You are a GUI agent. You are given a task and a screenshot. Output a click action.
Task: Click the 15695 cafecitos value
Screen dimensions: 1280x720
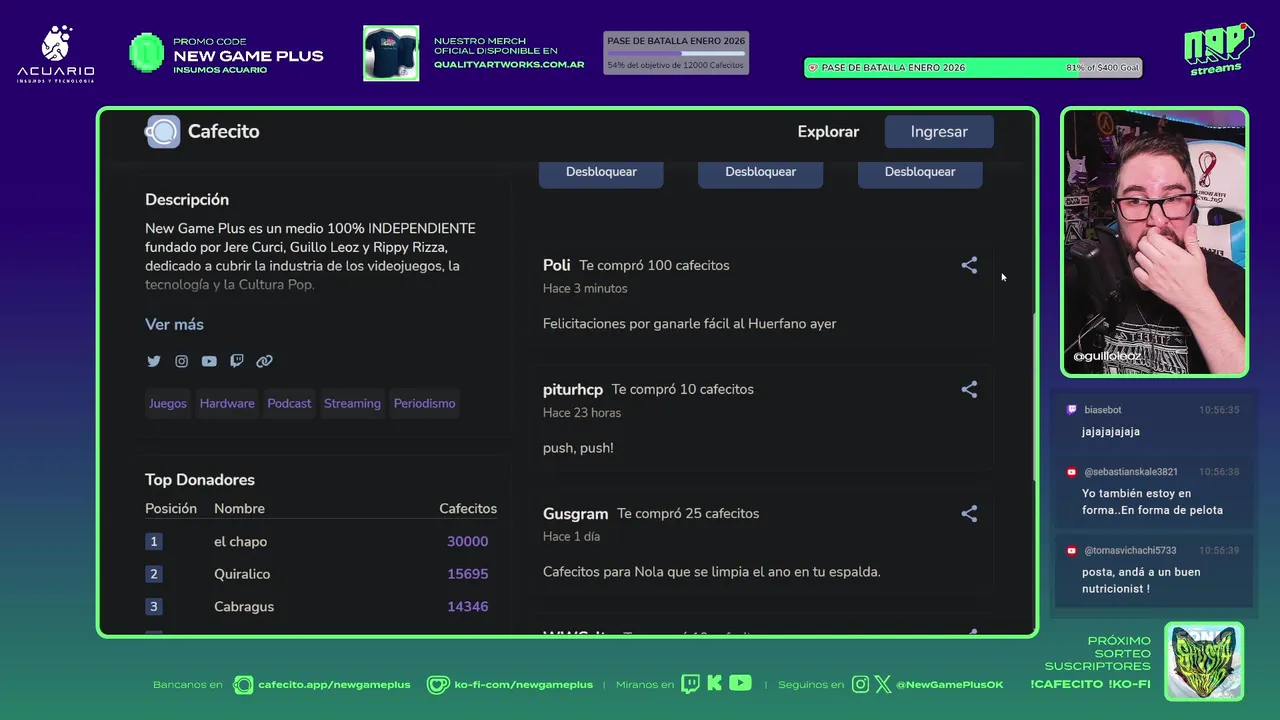click(x=467, y=574)
